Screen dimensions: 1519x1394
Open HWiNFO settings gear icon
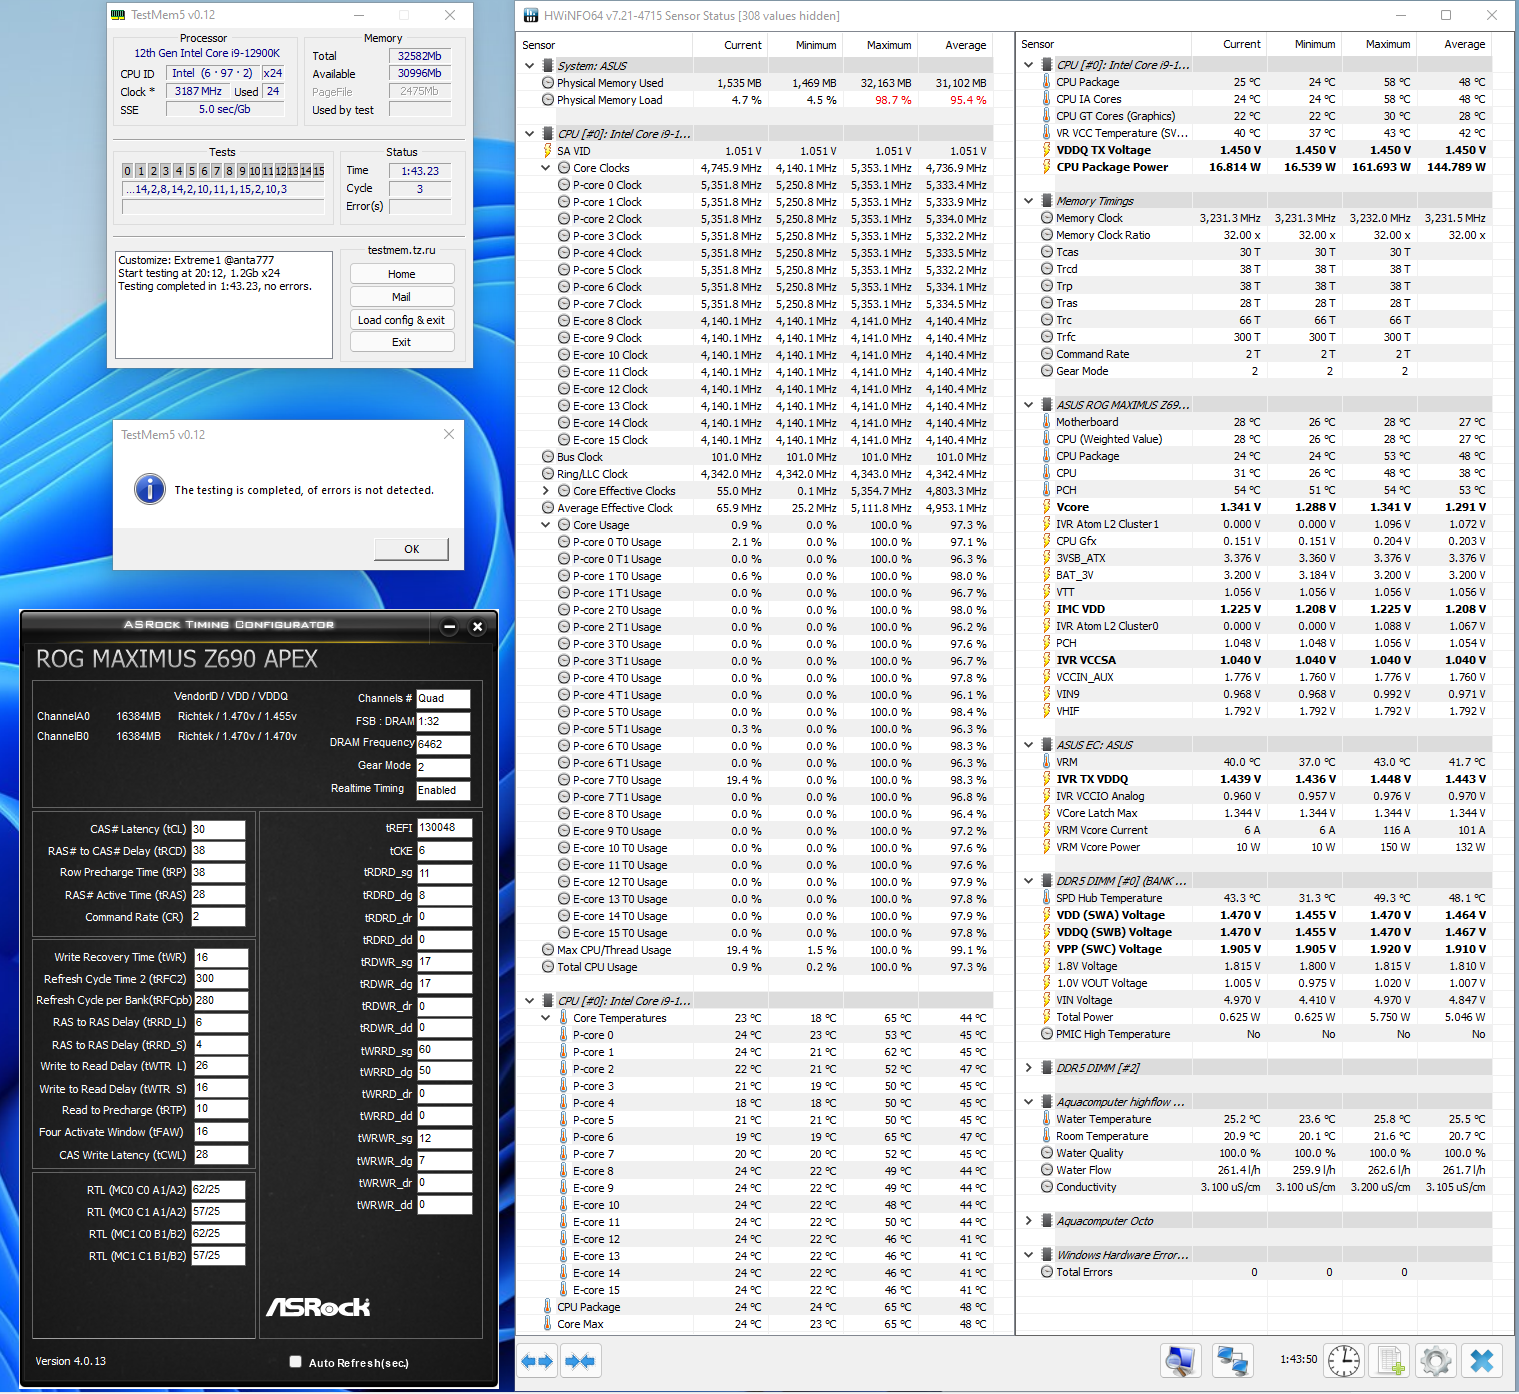point(1436,1361)
